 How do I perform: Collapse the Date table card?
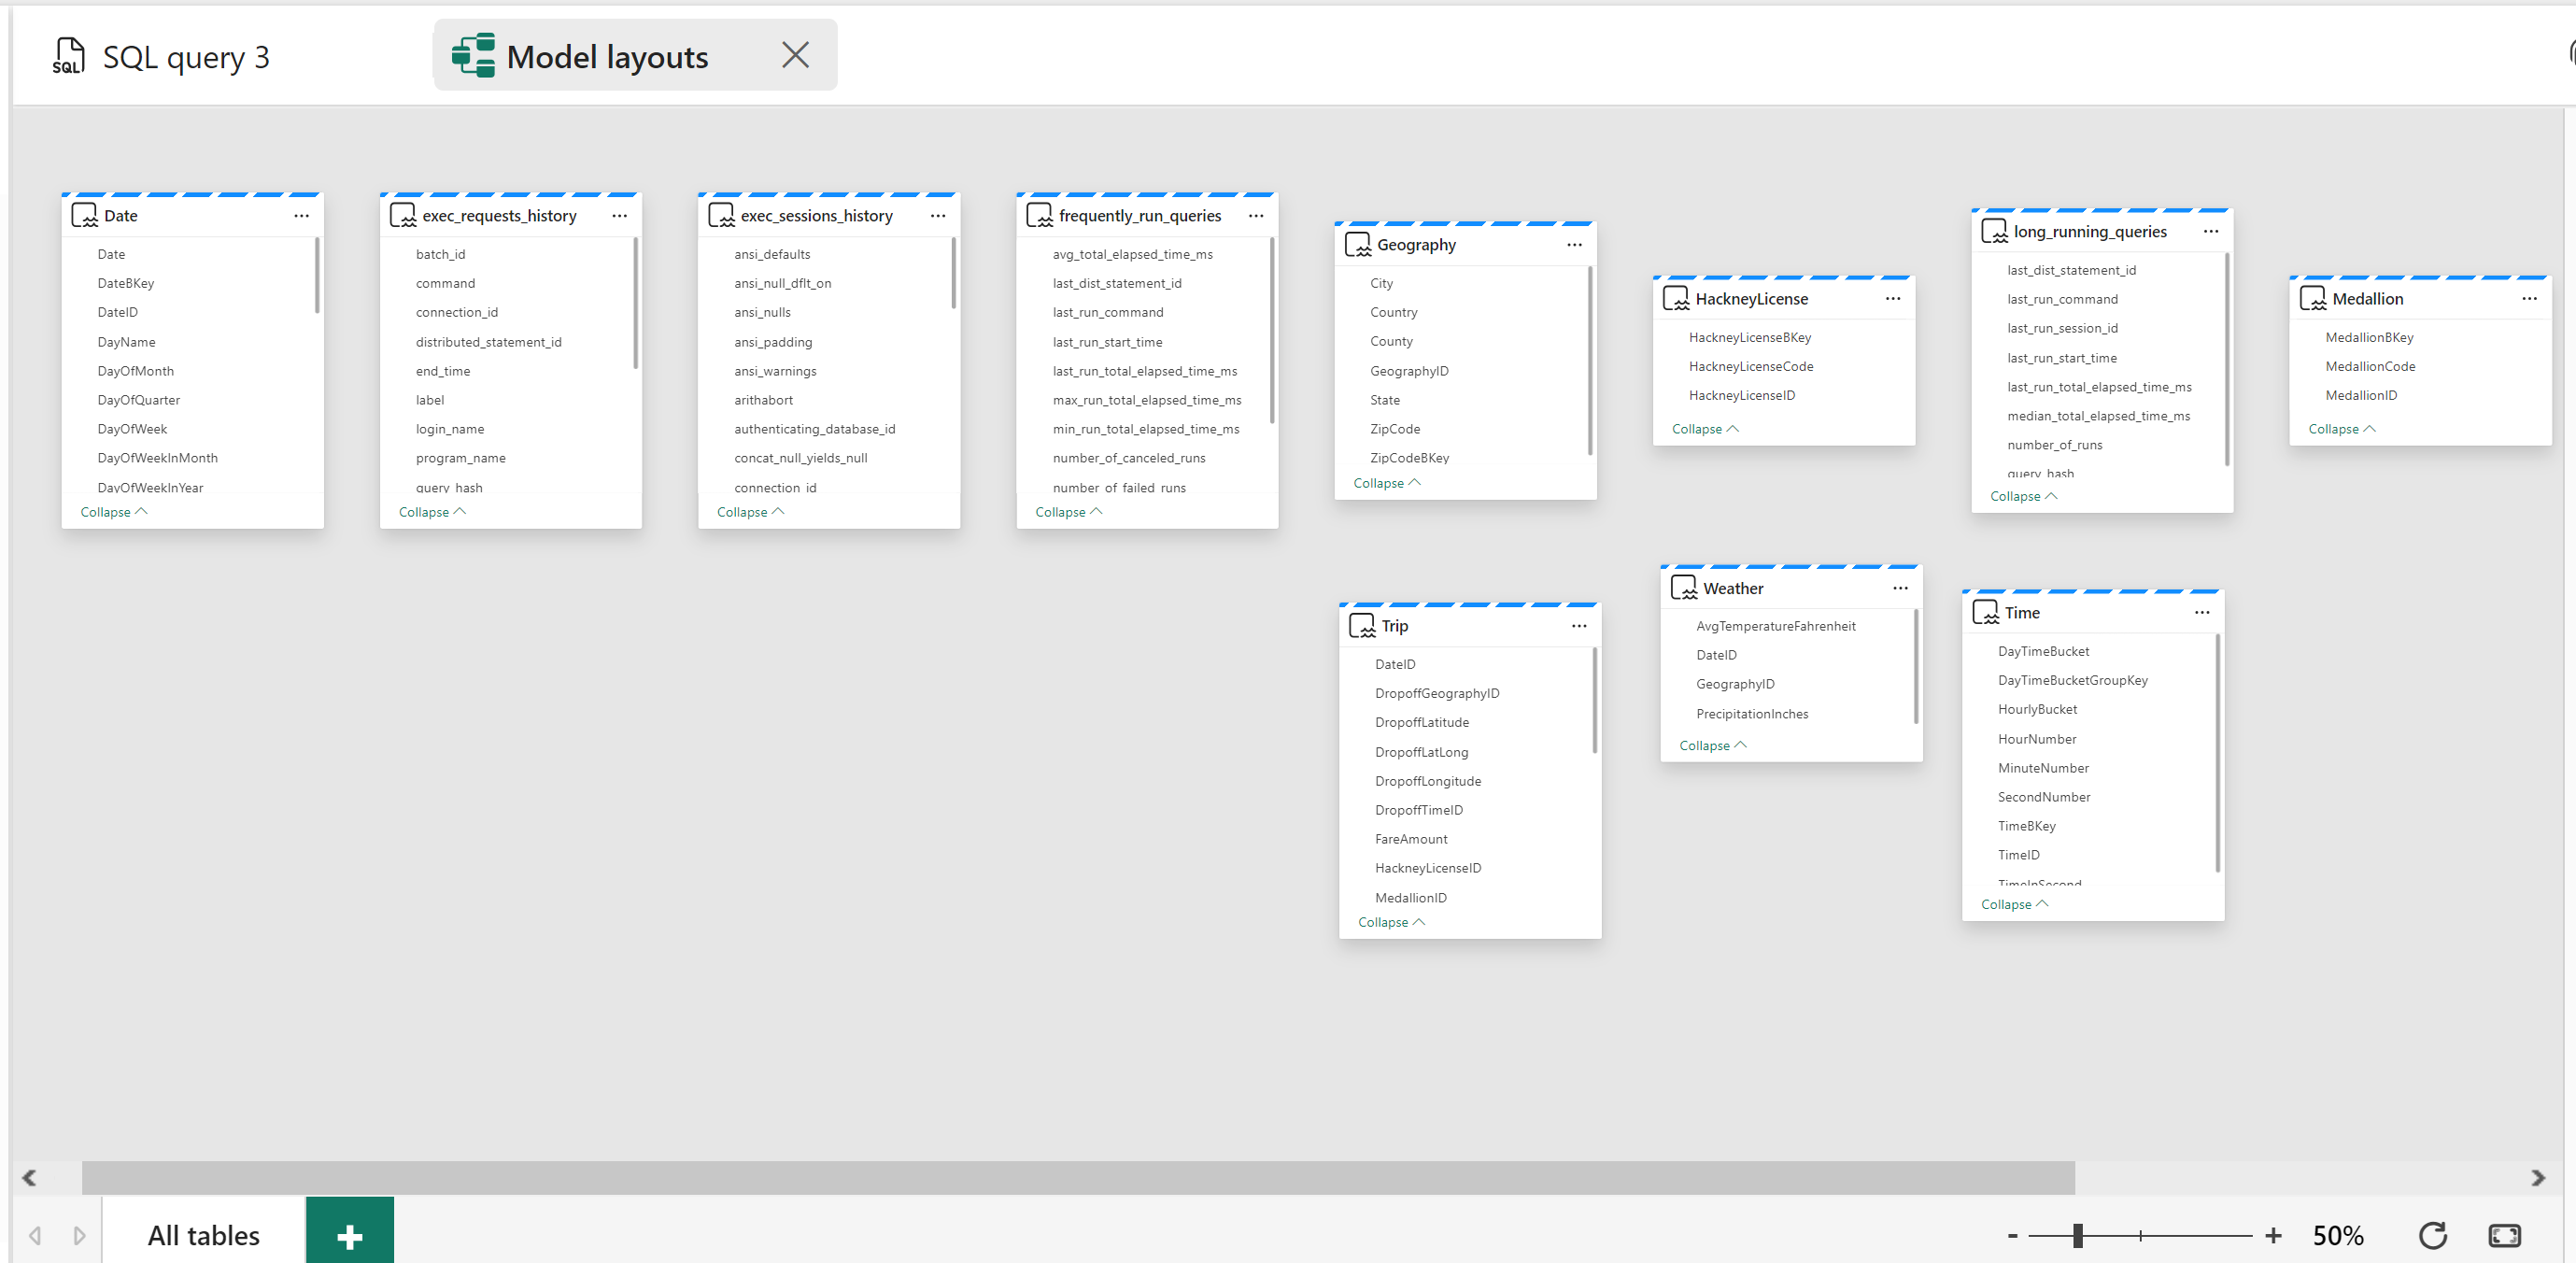[113, 511]
